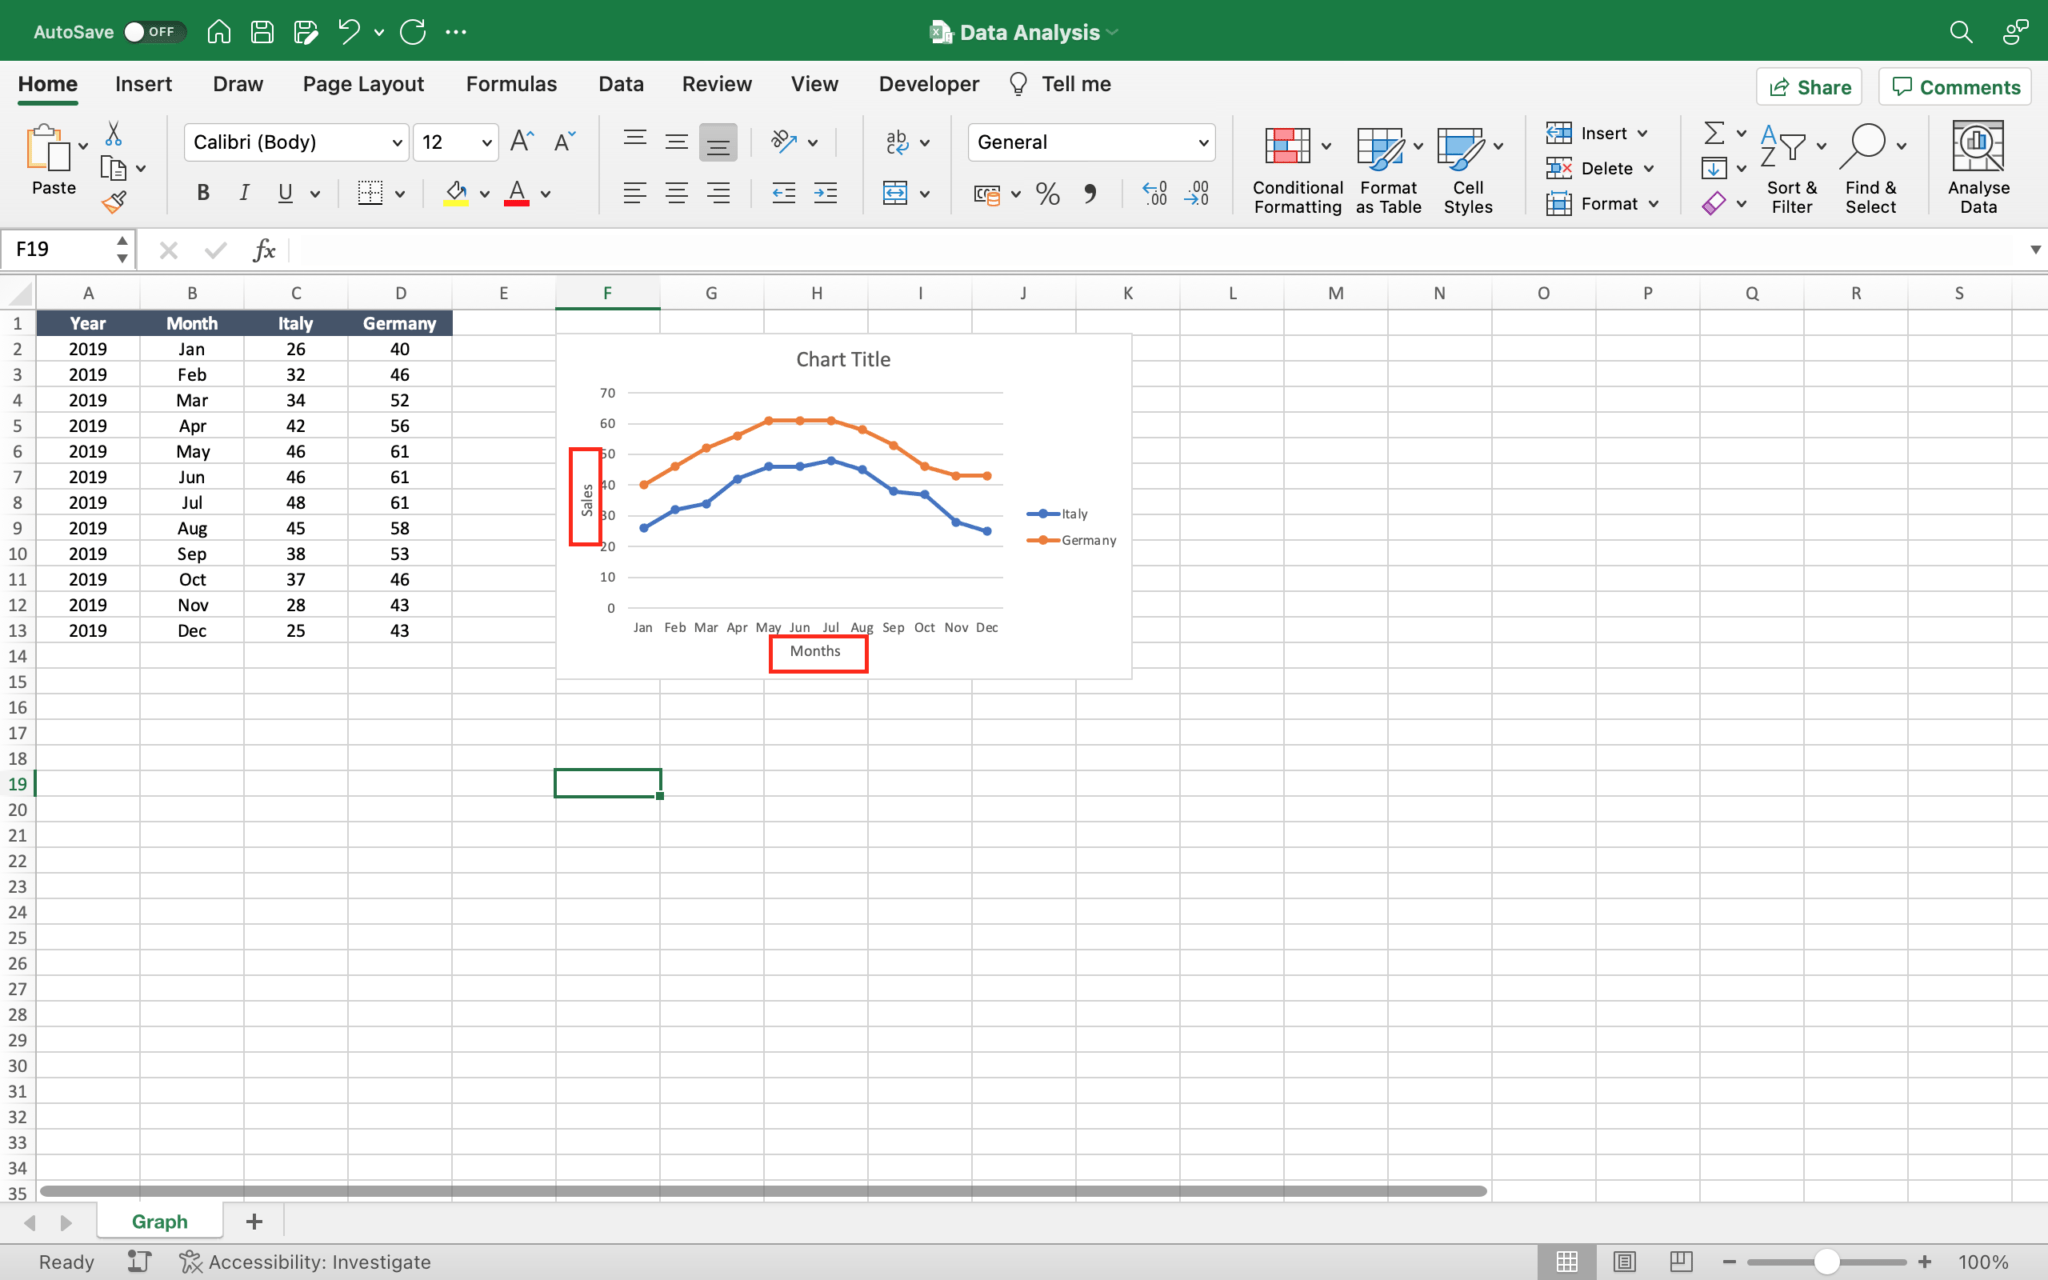Click Format as Table

1387,168
